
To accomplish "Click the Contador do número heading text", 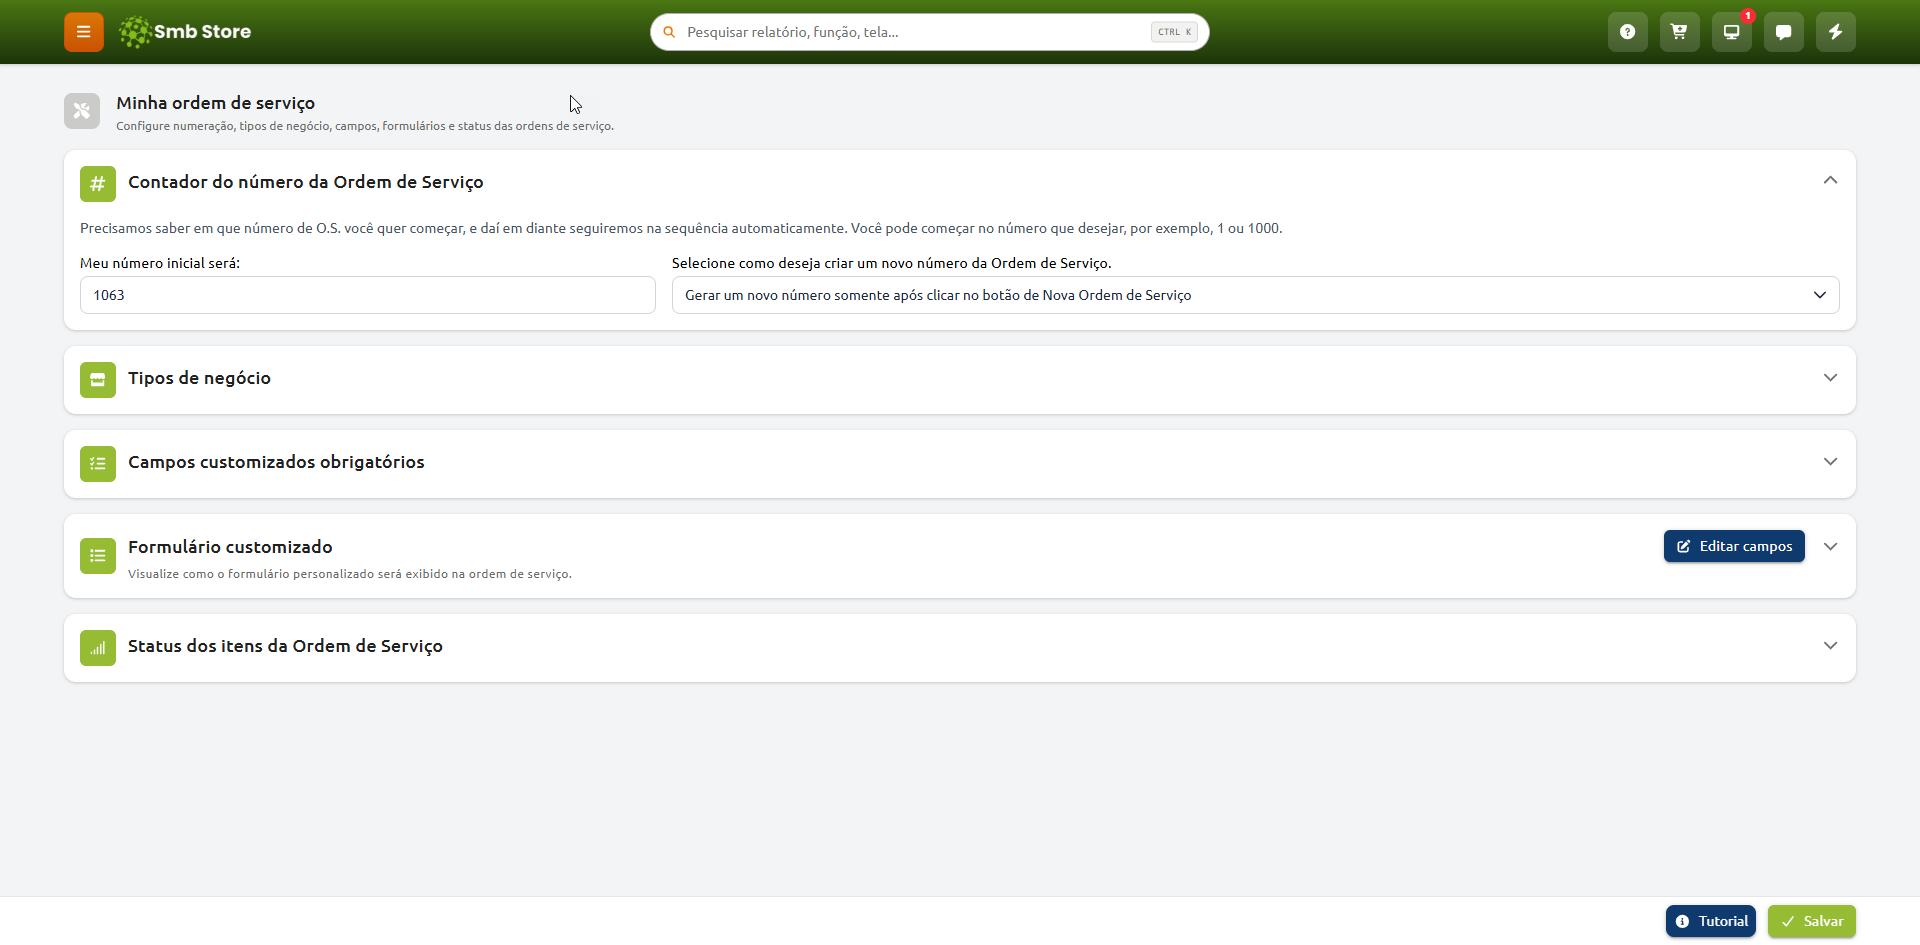I will click(x=306, y=182).
